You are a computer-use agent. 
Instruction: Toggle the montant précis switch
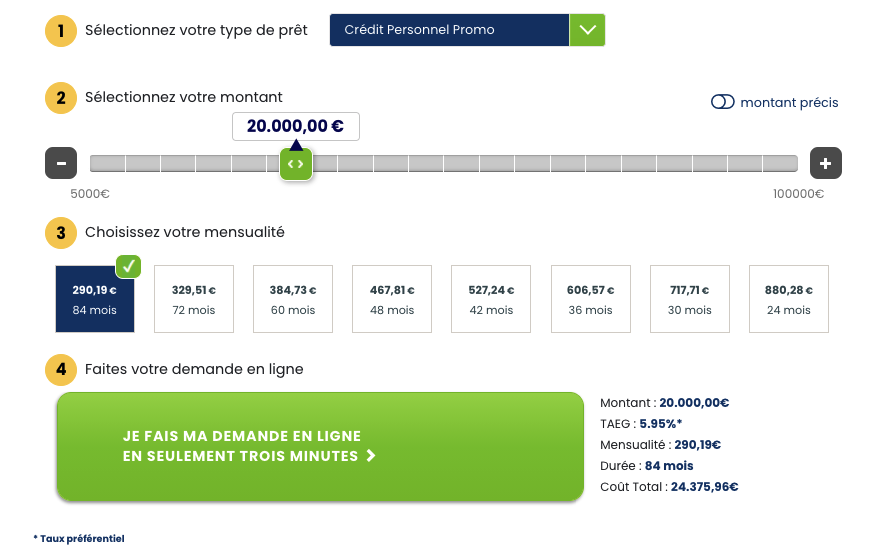pyautogui.click(x=723, y=102)
